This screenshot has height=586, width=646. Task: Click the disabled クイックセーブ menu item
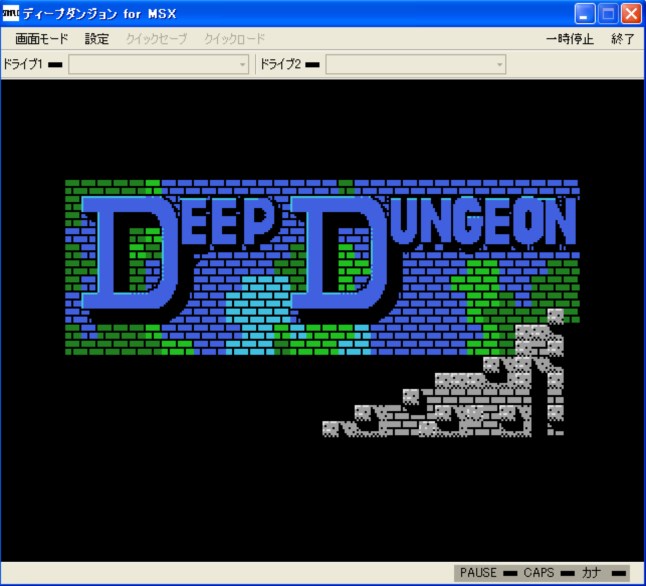156,39
